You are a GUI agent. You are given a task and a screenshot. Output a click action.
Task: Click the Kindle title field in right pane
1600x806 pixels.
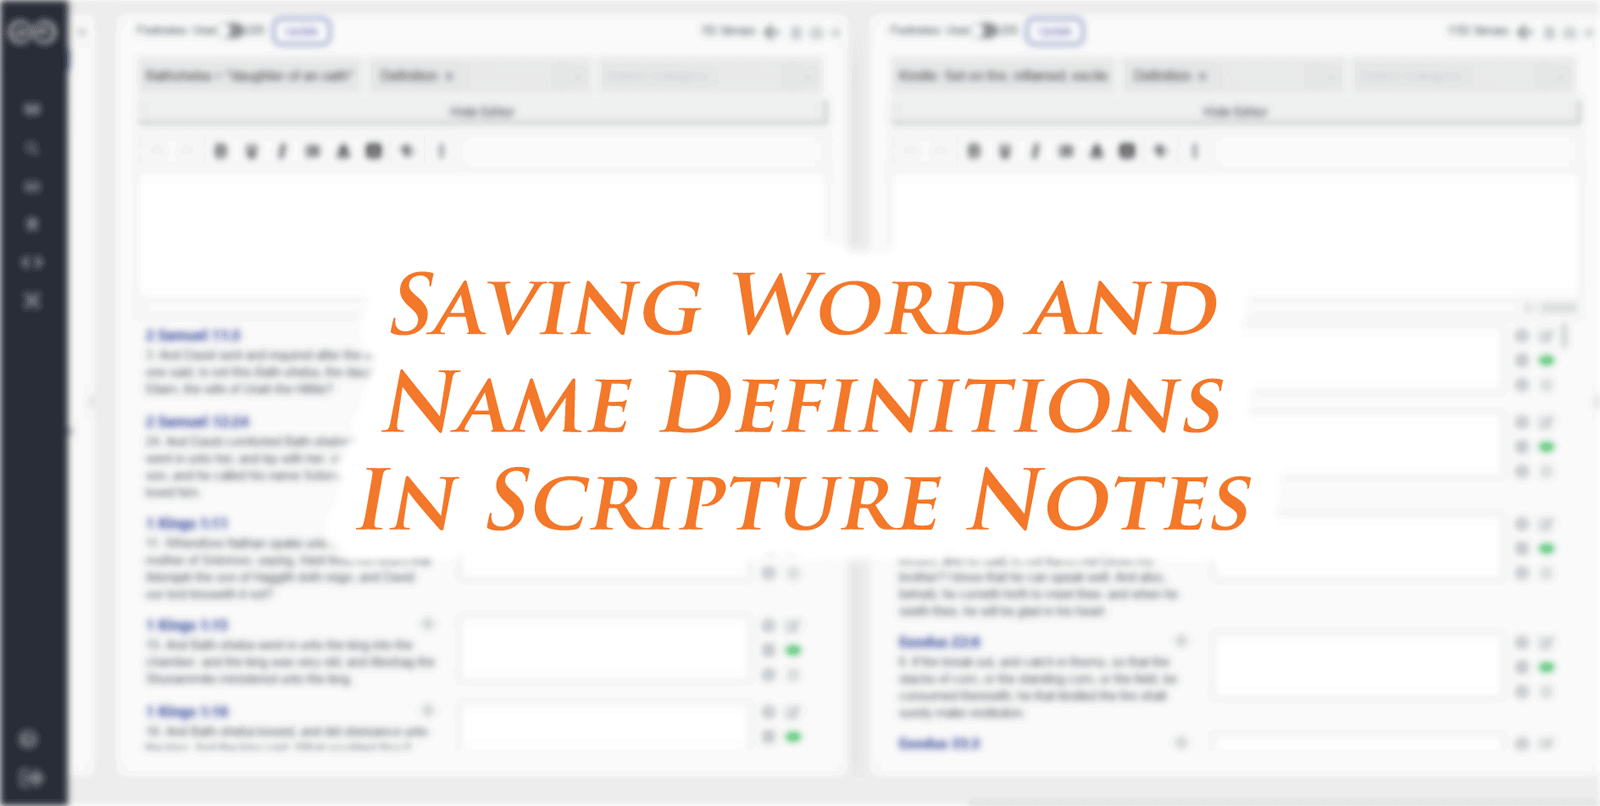point(1003,76)
